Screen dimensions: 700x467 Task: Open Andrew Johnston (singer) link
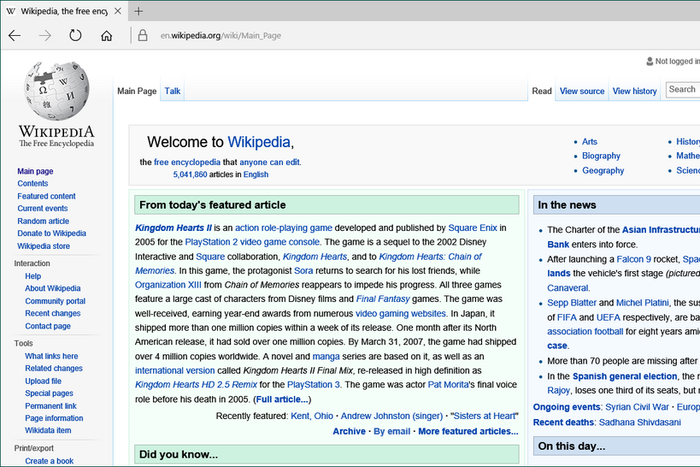click(392, 416)
